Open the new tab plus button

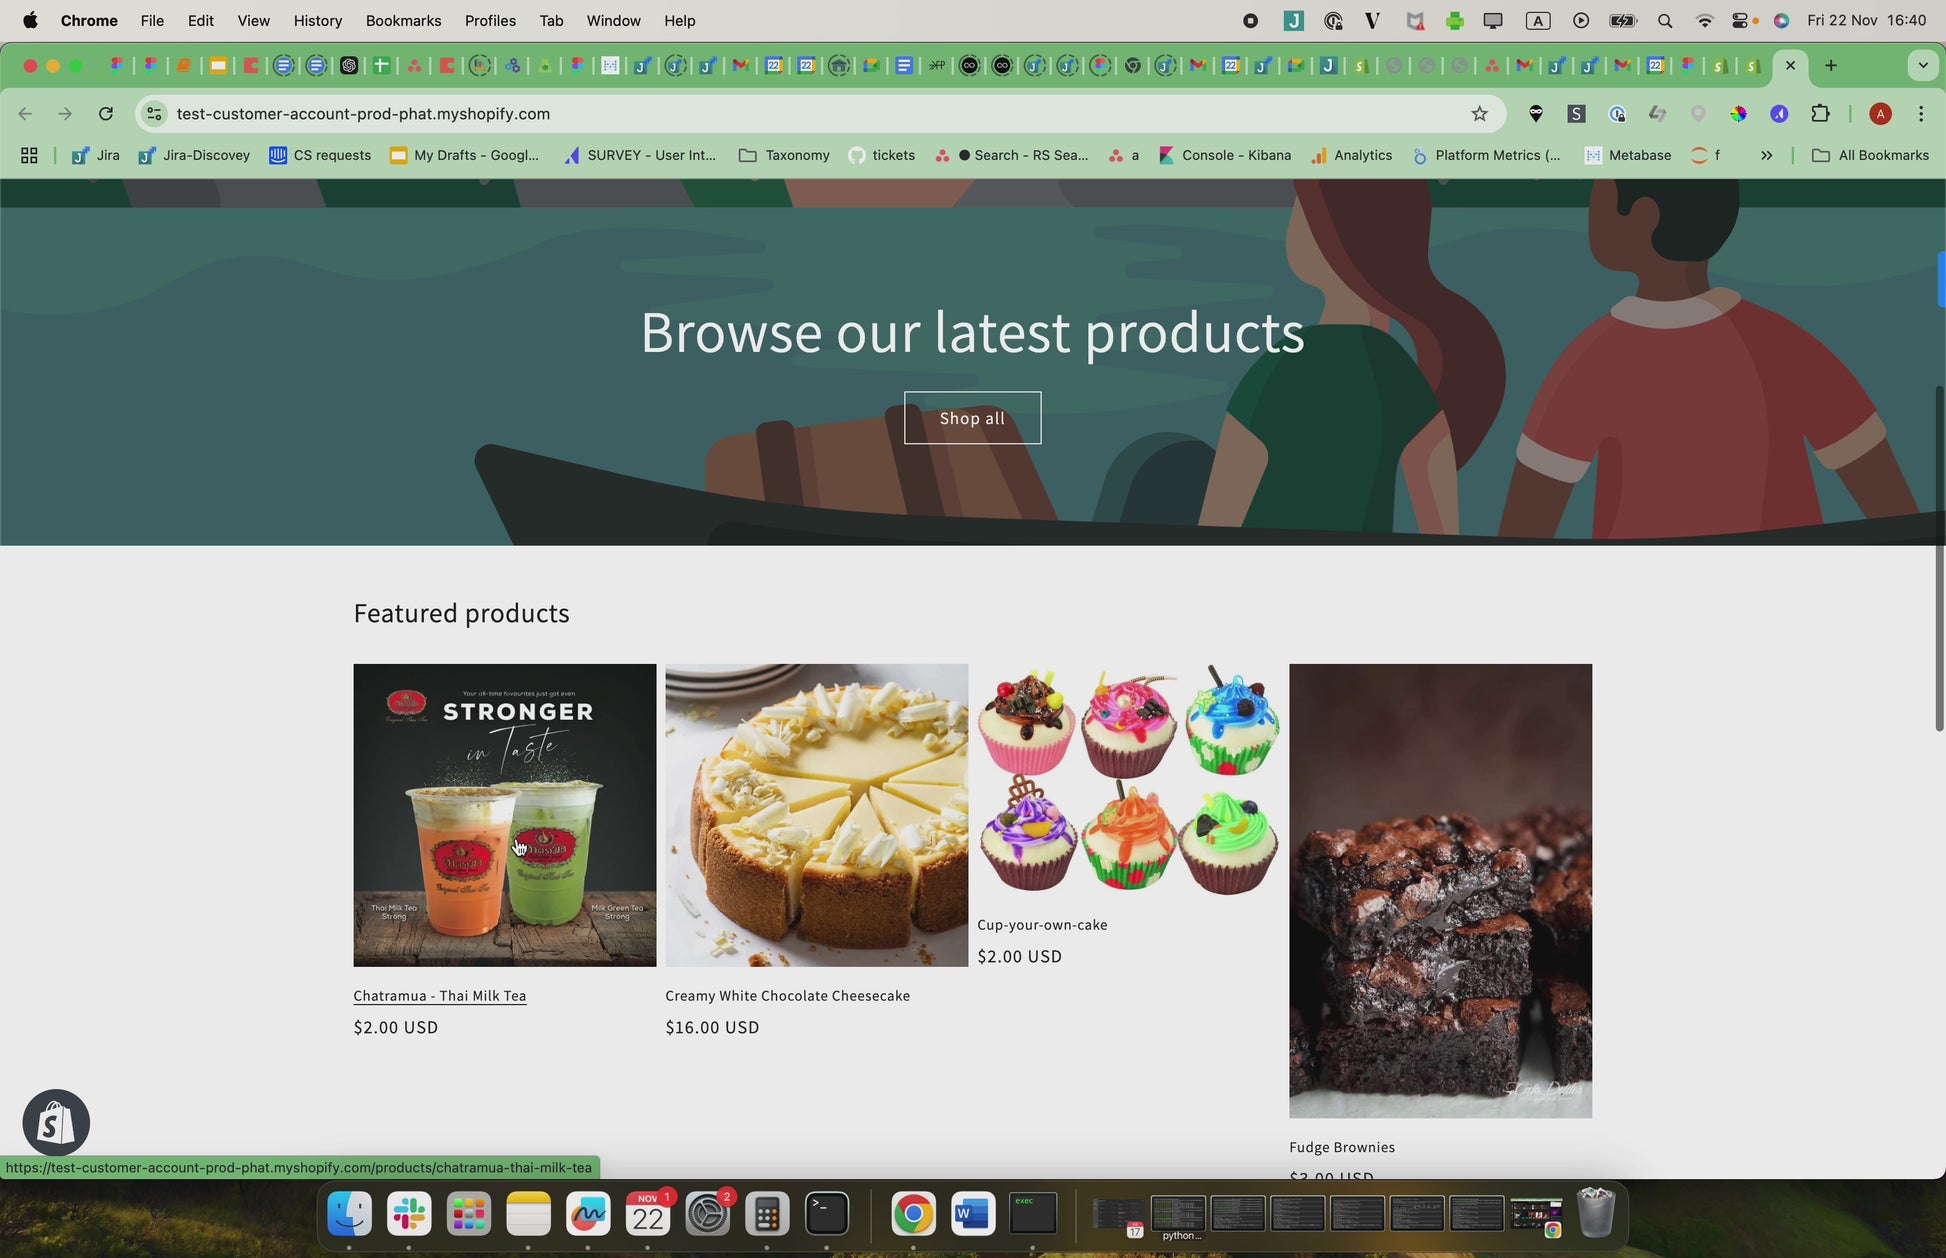[1831, 66]
